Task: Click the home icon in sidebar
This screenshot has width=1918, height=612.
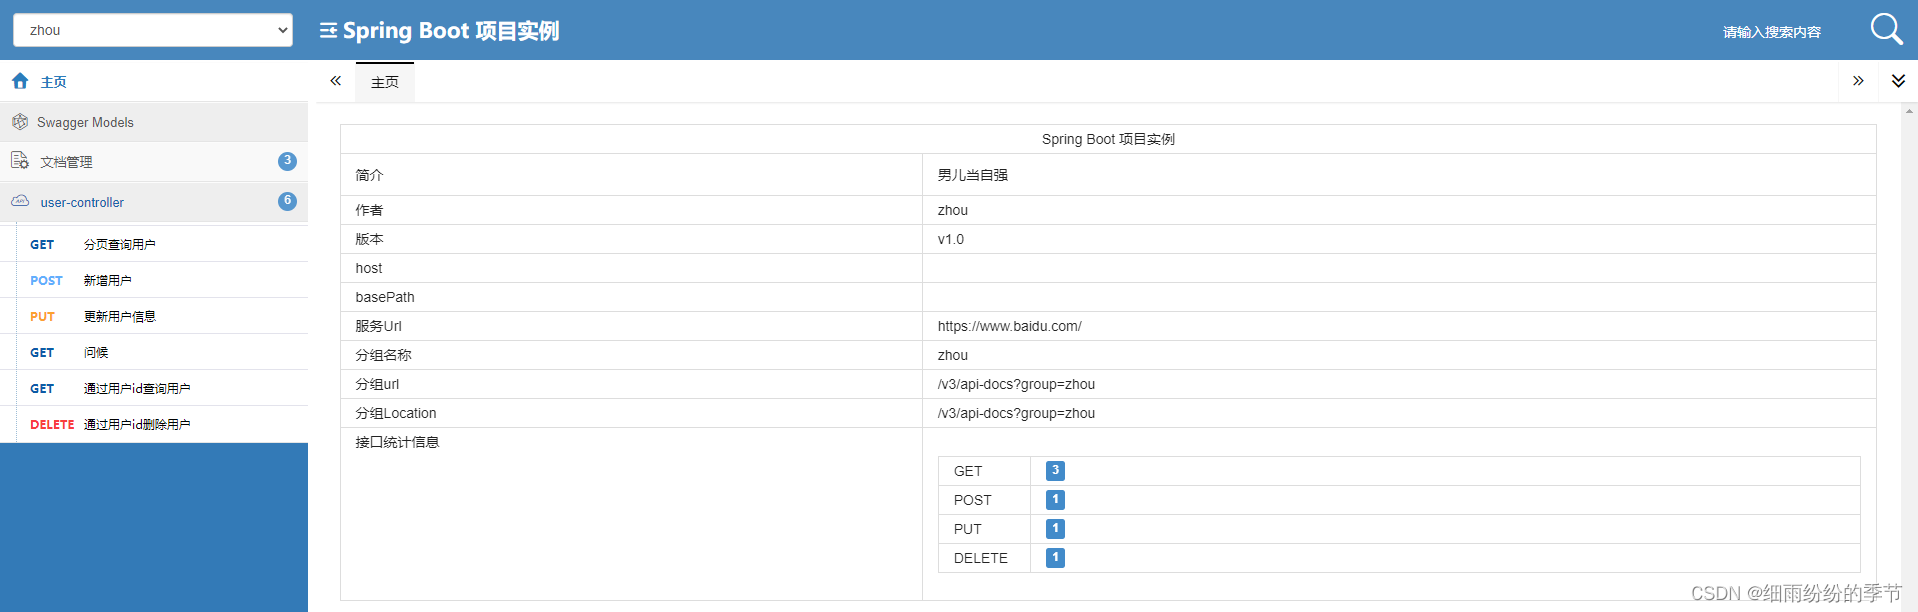Action: pos(20,81)
